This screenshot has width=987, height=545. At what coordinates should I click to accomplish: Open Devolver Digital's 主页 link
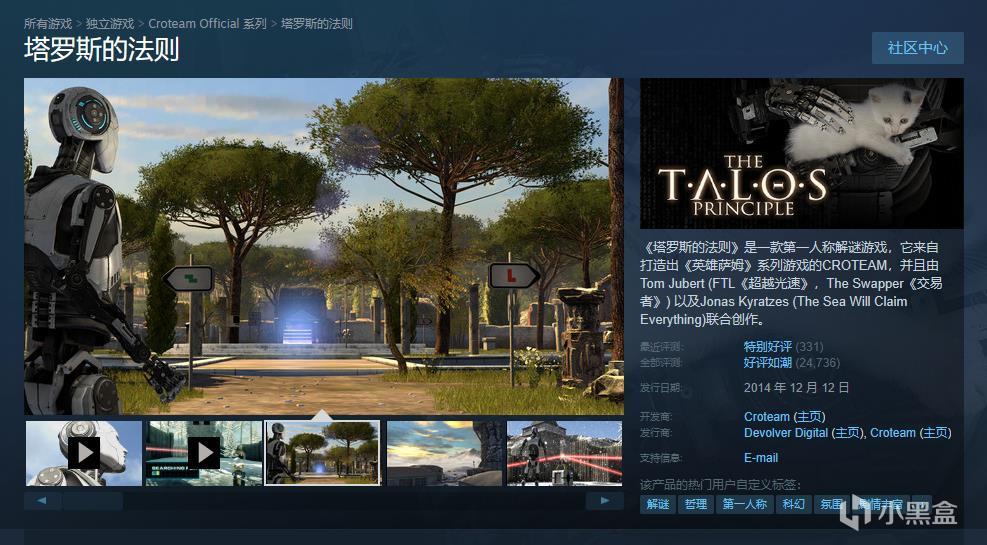pos(847,433)
